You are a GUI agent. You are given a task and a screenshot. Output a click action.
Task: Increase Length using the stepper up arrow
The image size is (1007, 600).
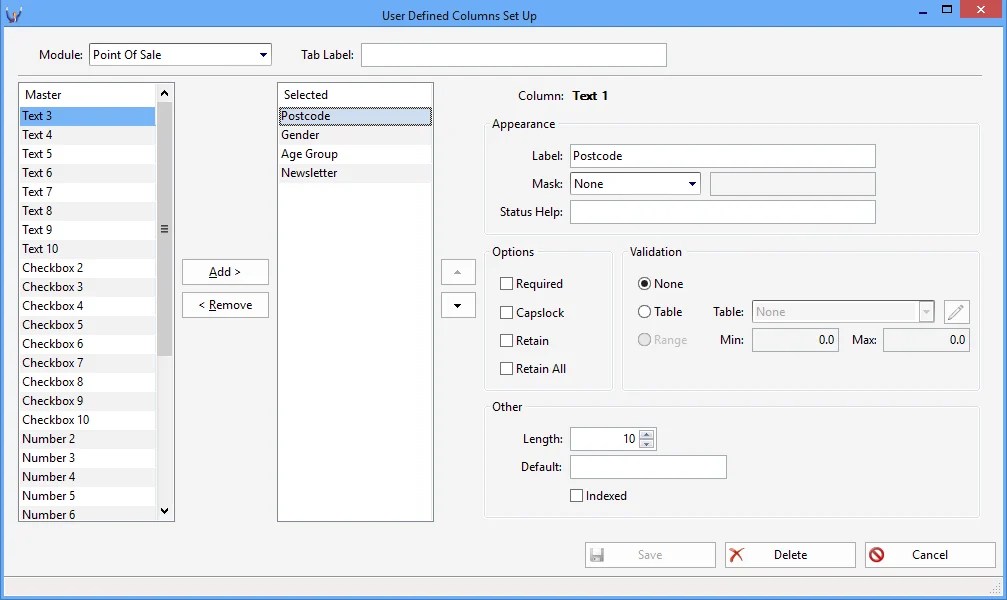[x=646, y=433]
